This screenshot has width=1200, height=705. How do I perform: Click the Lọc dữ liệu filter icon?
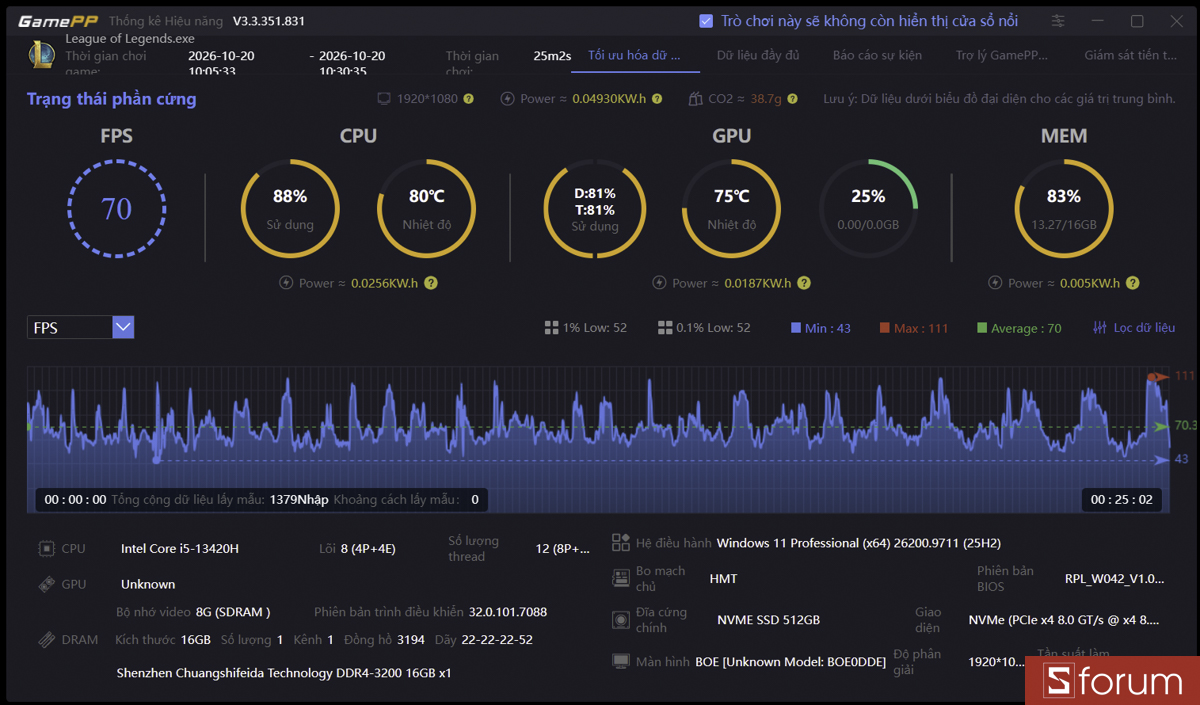(1100, 328)
